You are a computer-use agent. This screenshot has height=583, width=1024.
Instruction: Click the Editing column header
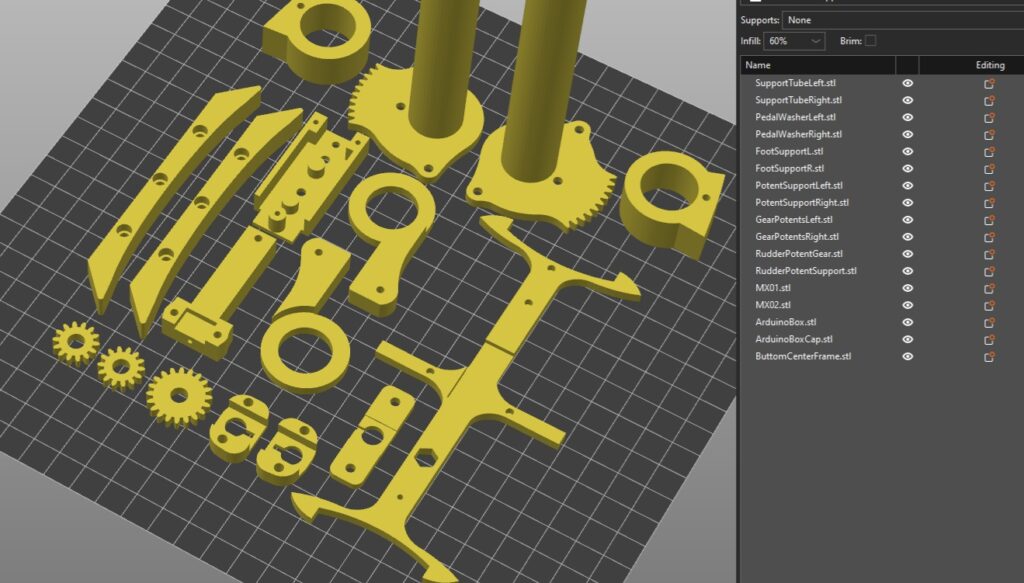coord(989,65)
